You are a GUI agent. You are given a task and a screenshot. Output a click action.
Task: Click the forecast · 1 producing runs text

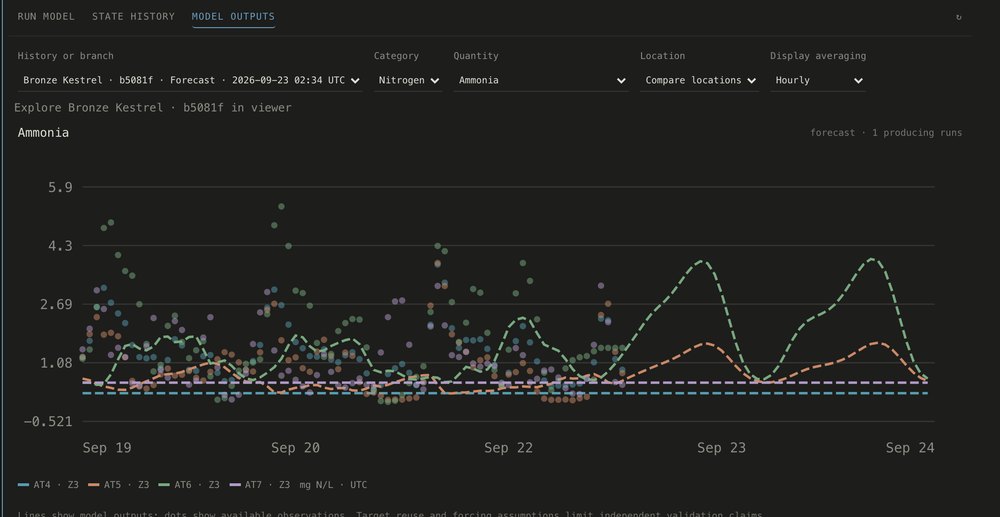[x=886, y=133]
